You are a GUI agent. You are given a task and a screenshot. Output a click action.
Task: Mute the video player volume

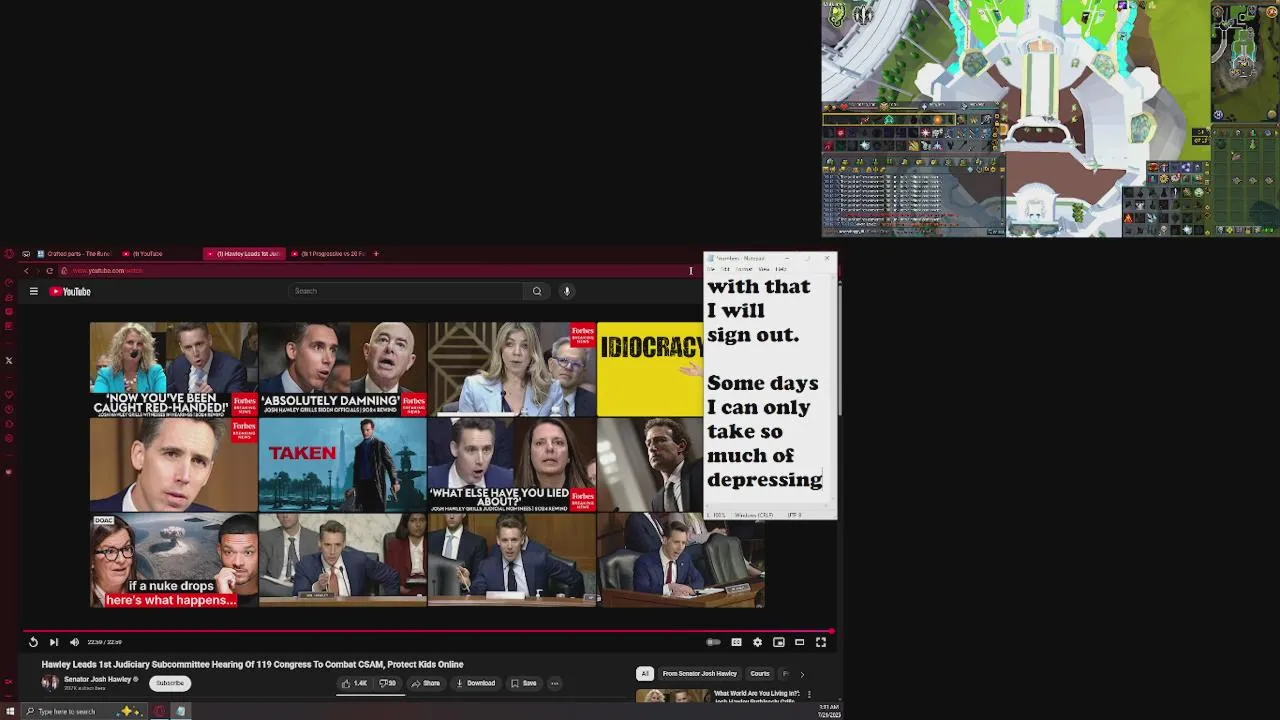74,642
